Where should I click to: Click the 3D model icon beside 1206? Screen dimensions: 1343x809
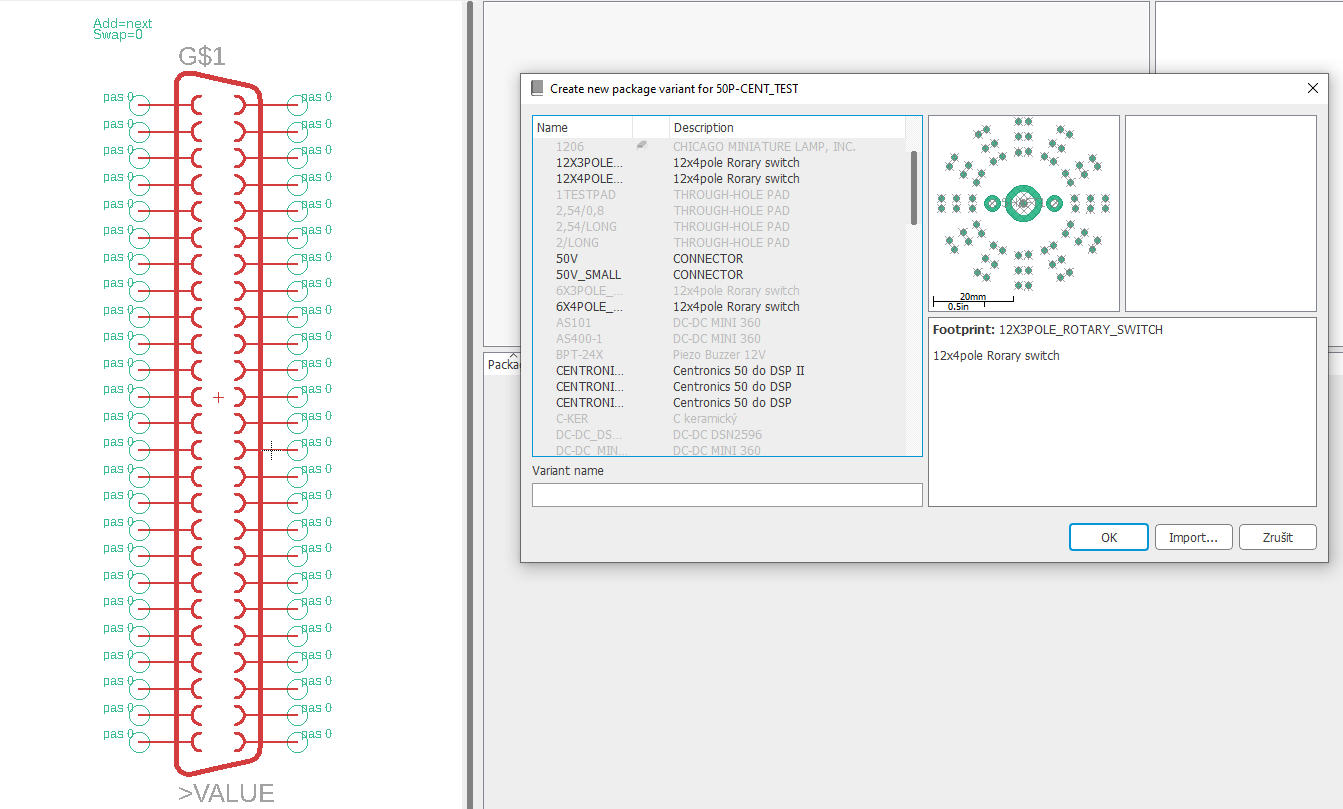click(x=642, y=146)
